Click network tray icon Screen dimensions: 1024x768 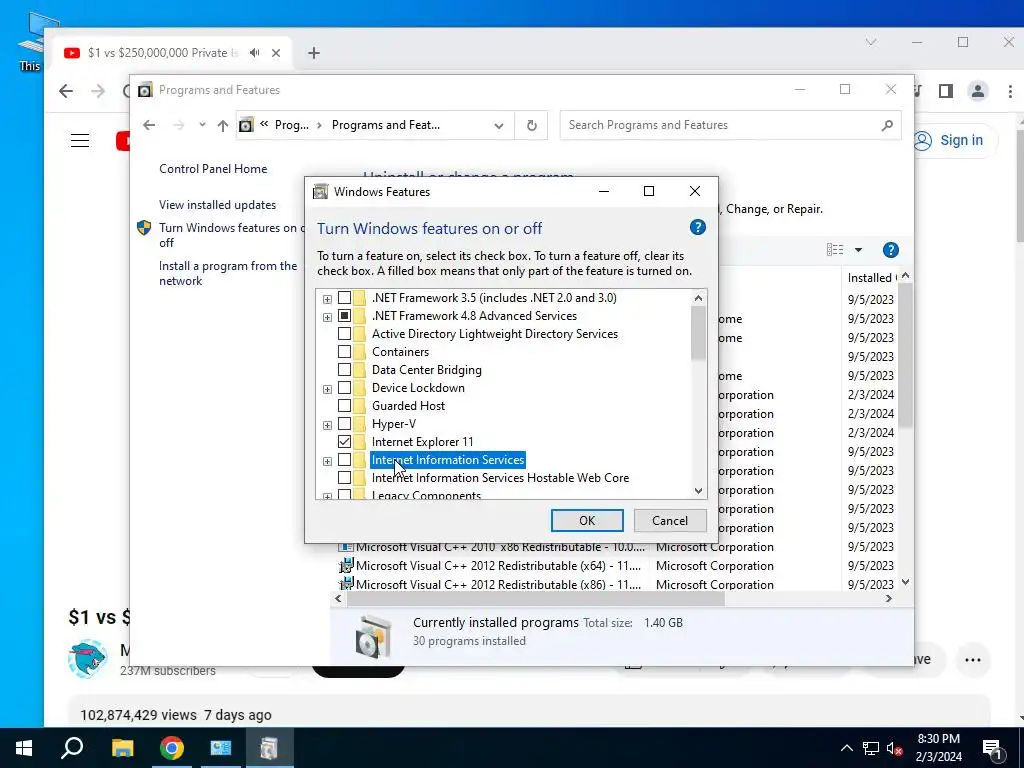click(x=871, y=748)
